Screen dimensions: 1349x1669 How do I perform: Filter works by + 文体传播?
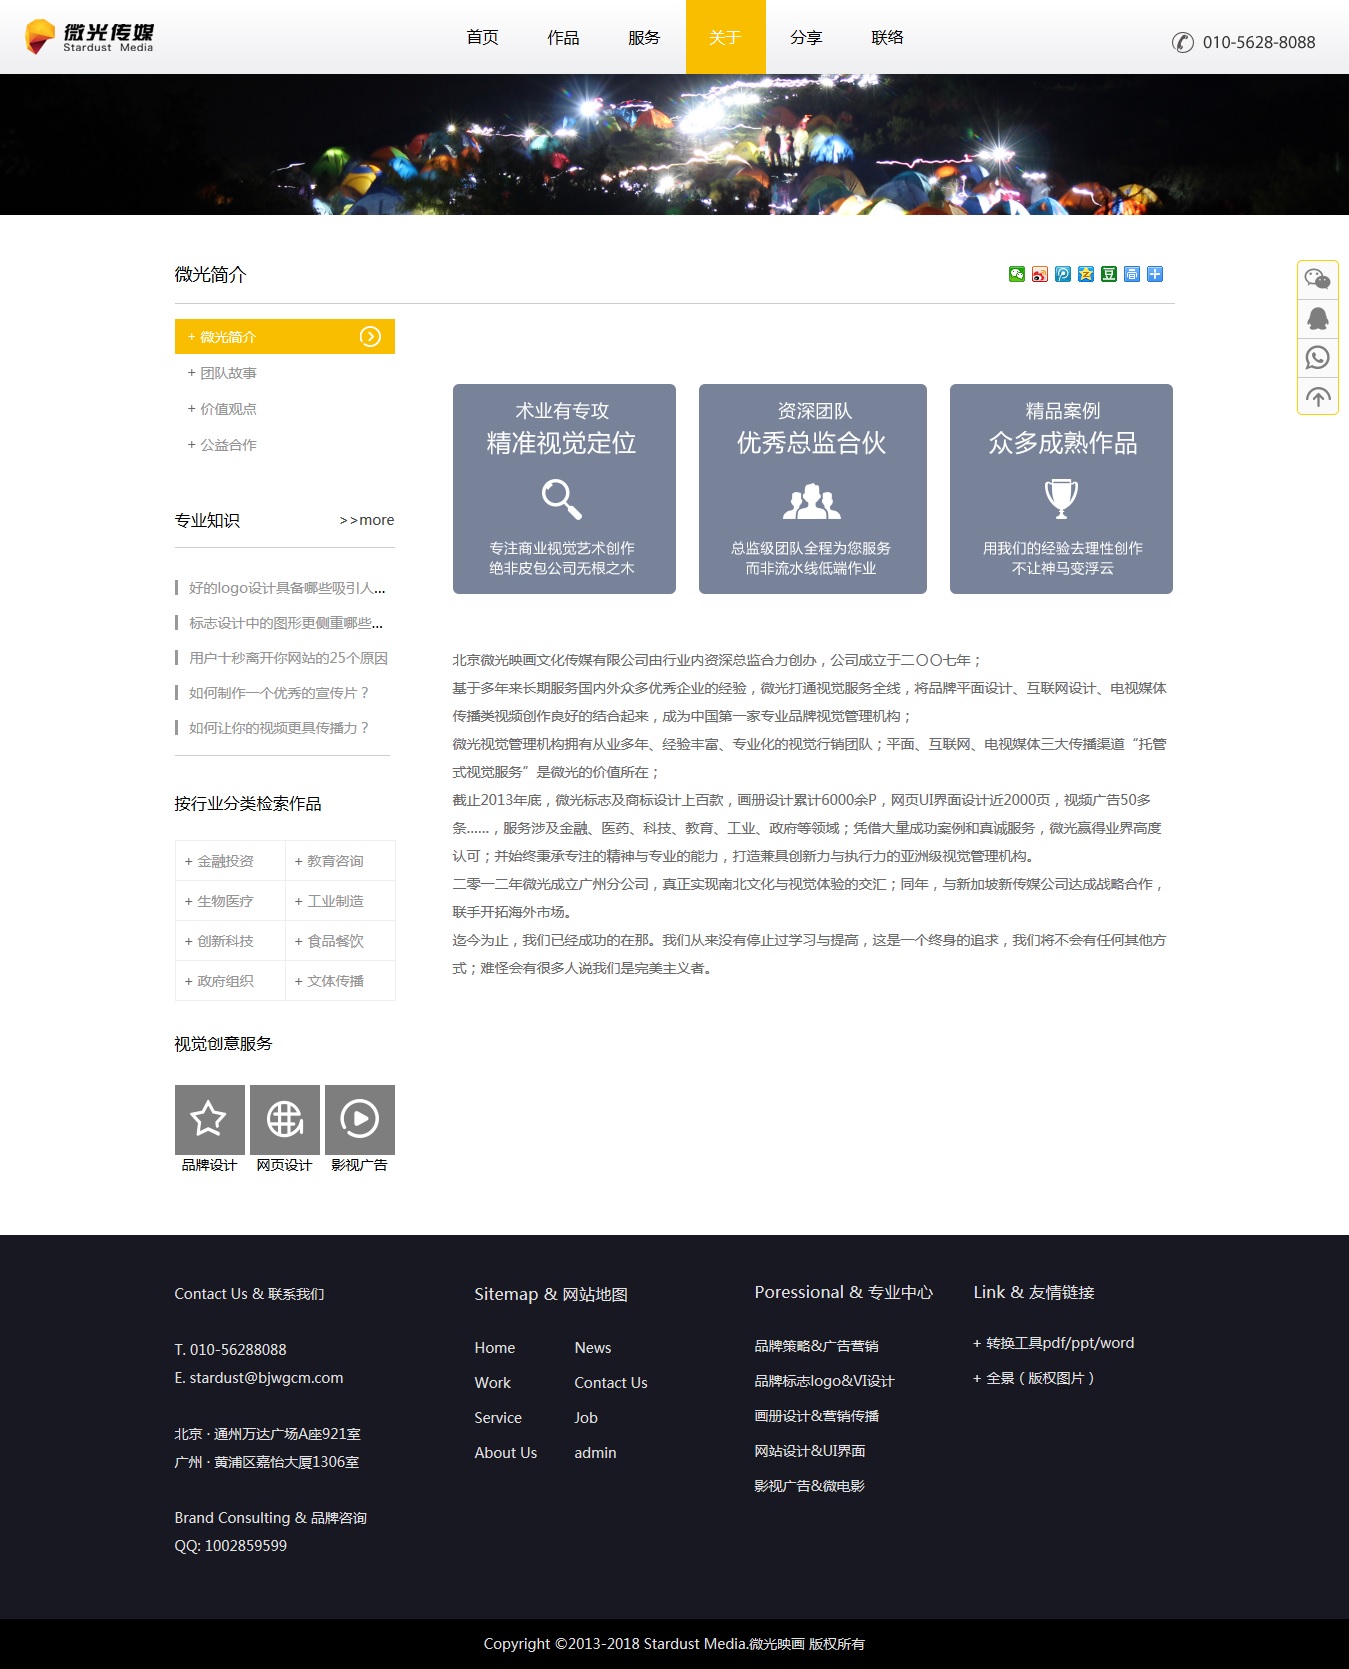pos(340,981)
